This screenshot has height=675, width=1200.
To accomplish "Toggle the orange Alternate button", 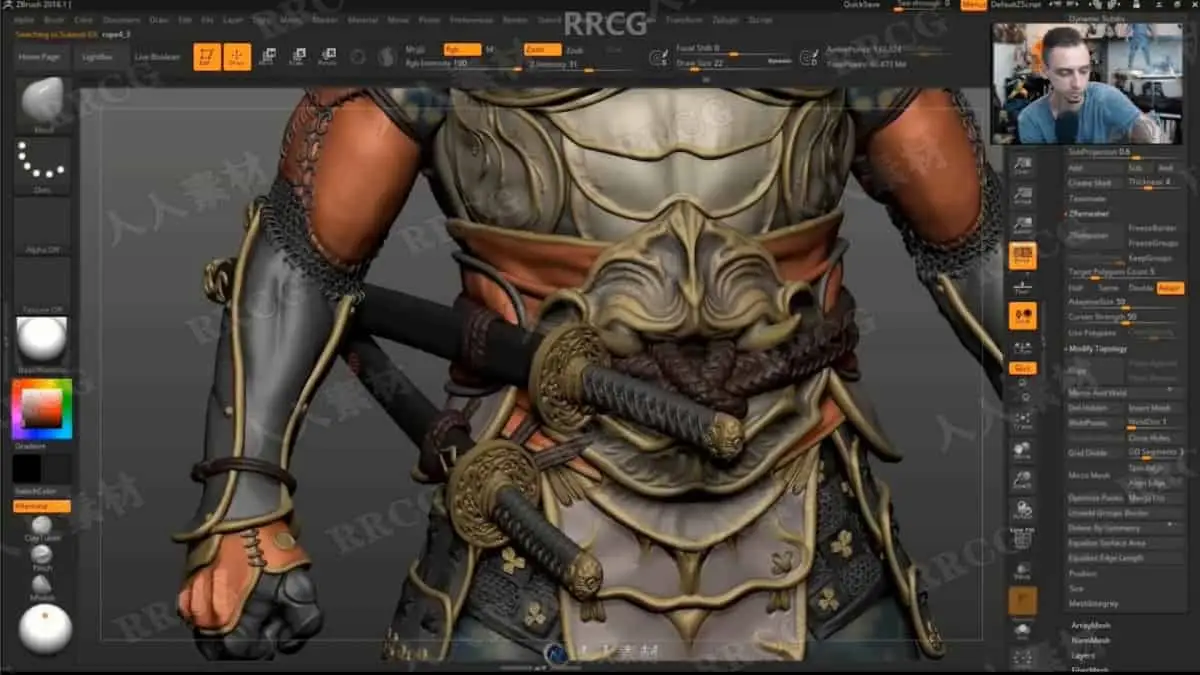I will [x=42, y=506].
